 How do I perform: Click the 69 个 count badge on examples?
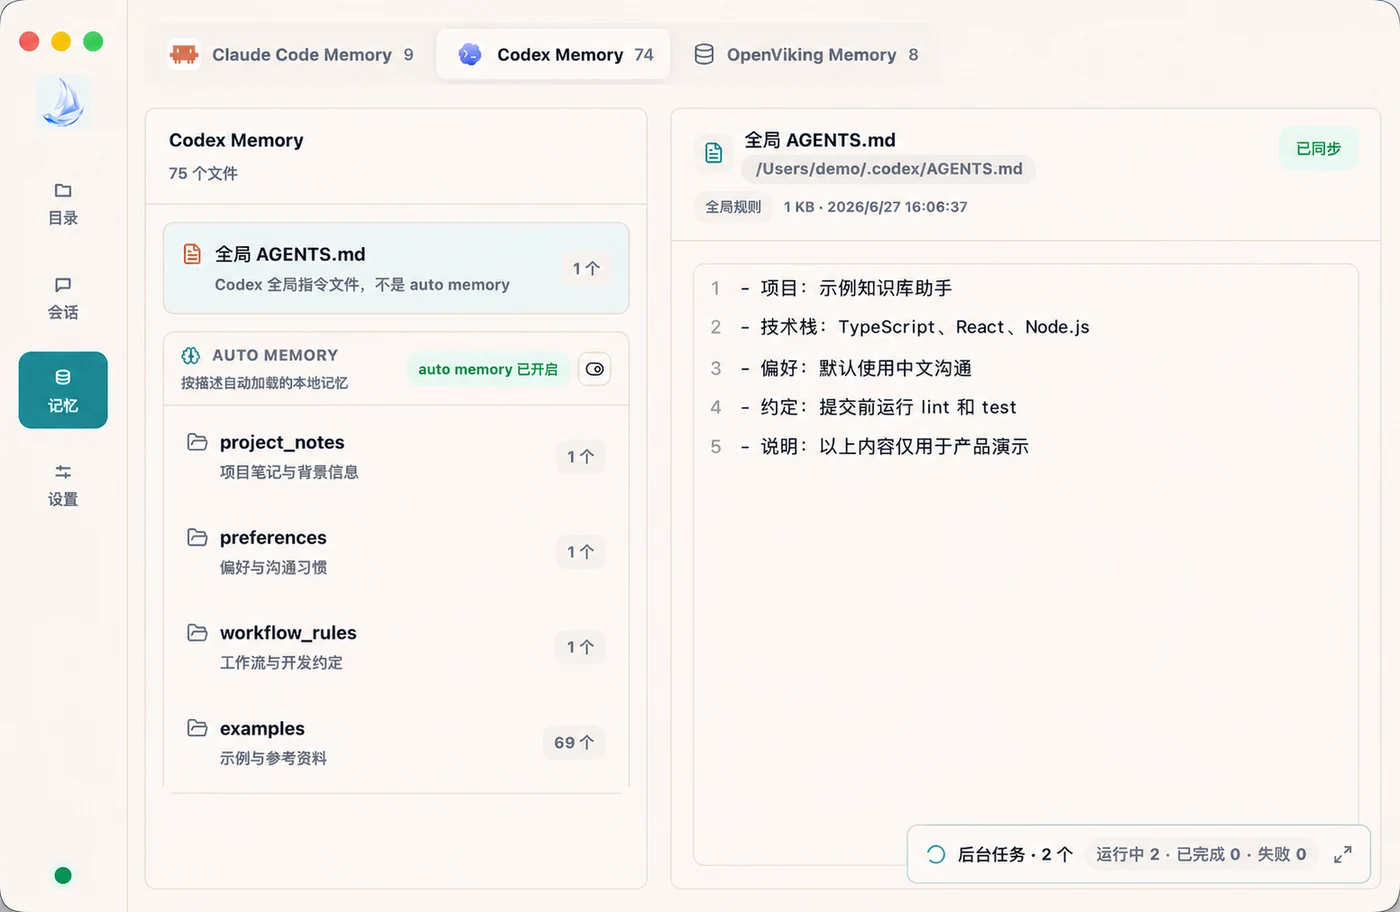(574, 743)
